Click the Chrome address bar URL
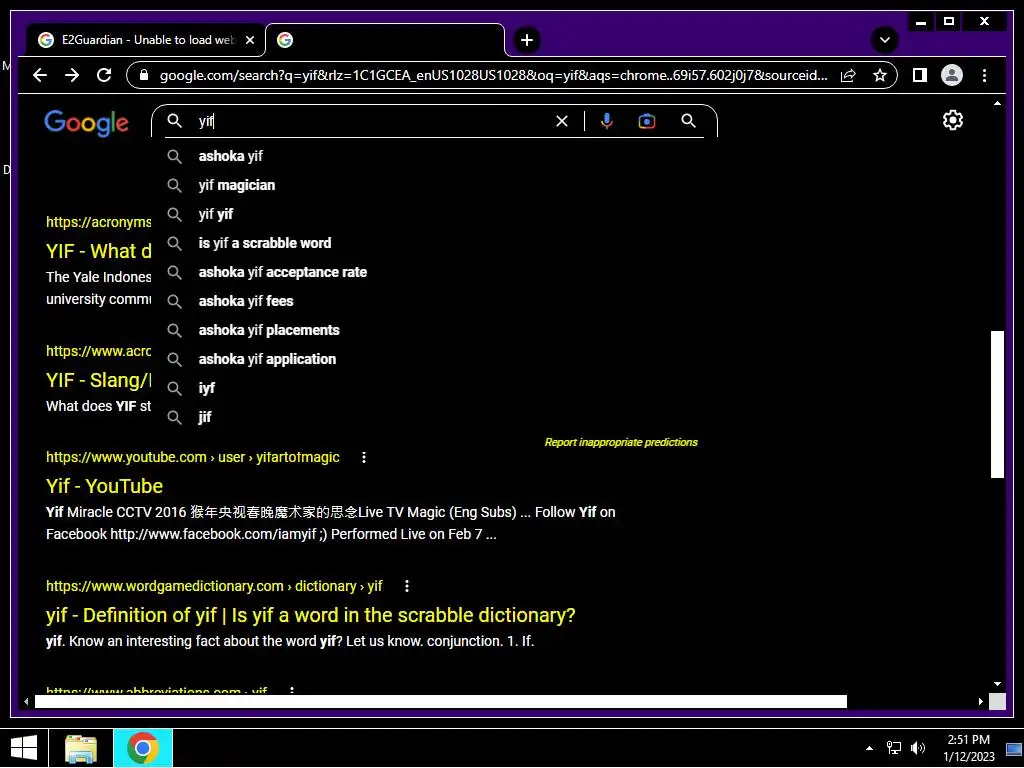Screen dimensions: 1024x768 [493, 75]
